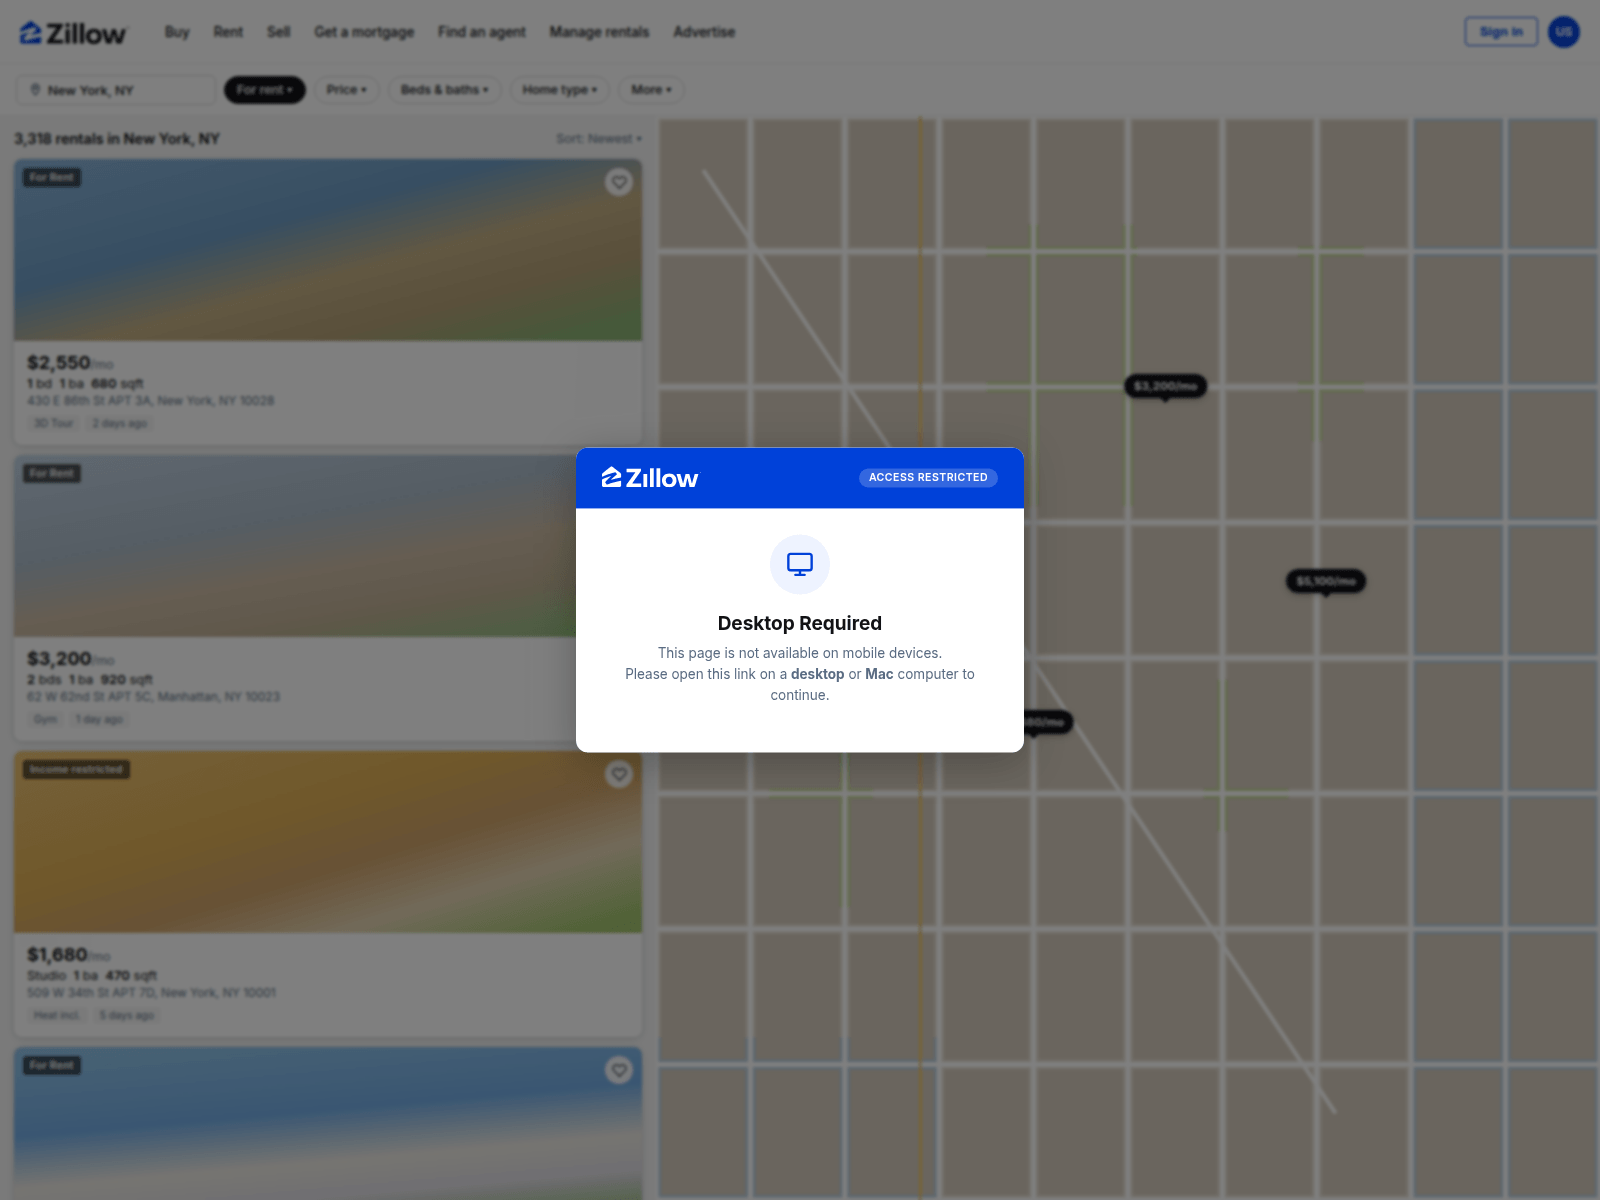
Task: Expand the Home type filter dropdown
Action: [x=560, y=90]
